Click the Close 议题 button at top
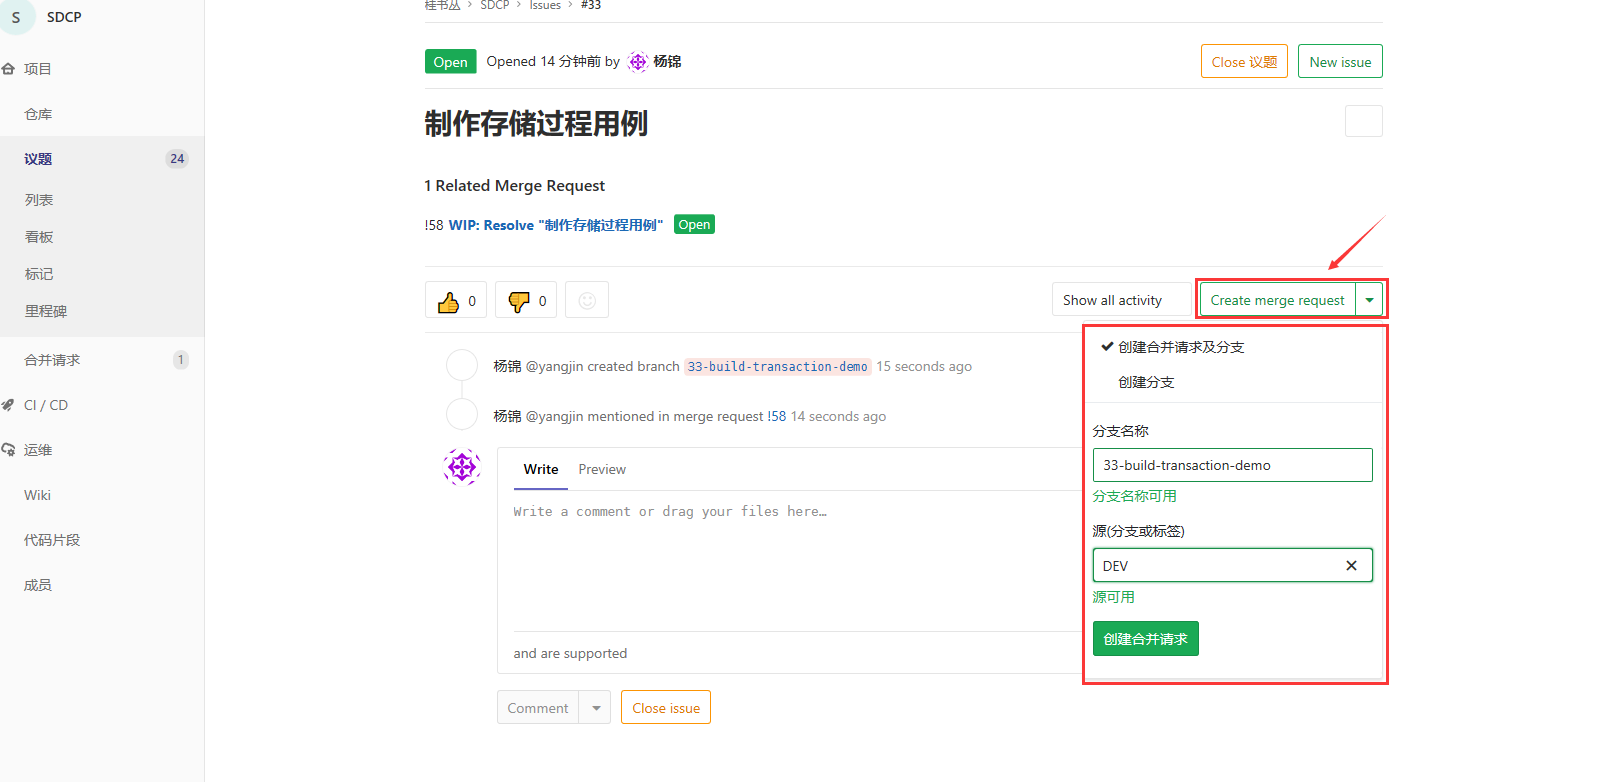This screenshot has width=1601, height=782. coord(1244,61)
